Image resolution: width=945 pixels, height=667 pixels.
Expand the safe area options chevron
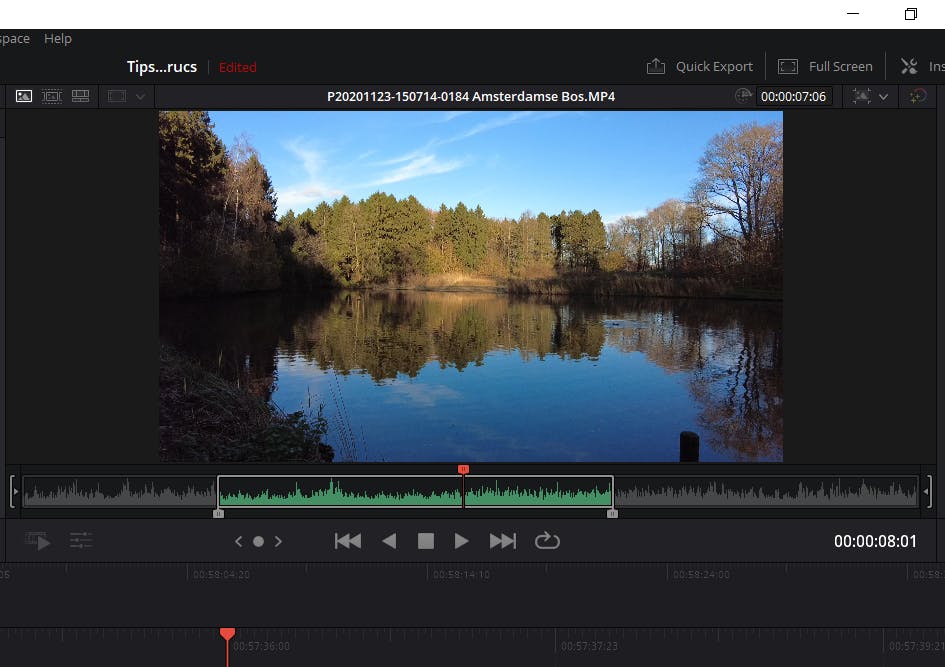883,96
